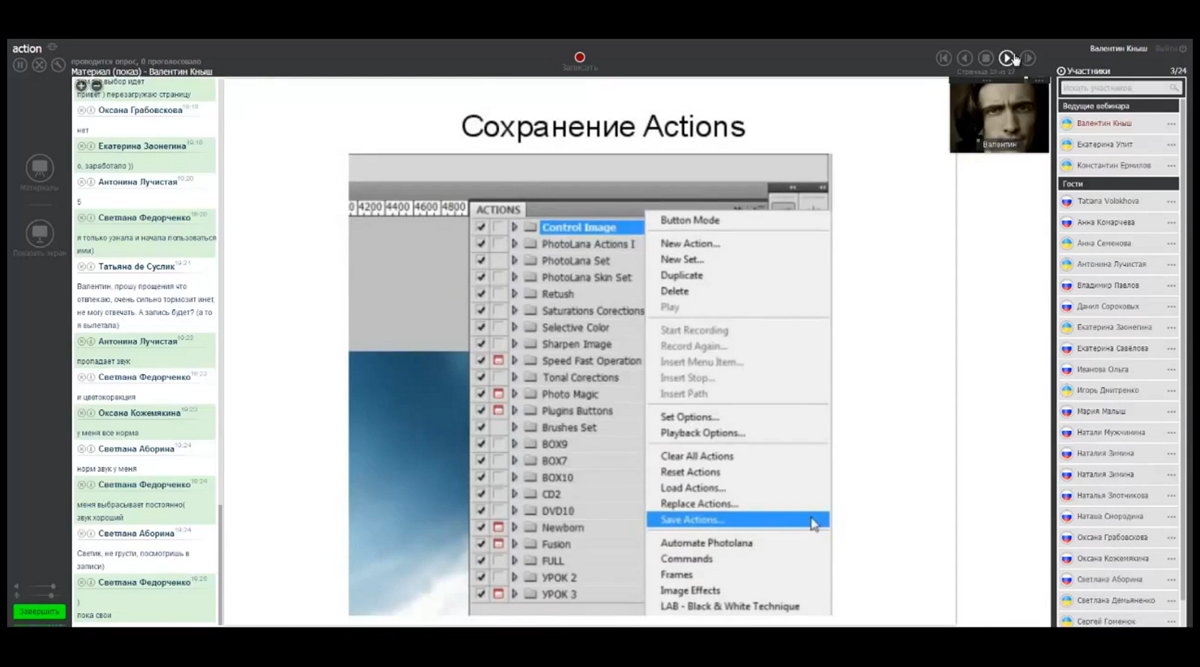Viewport: 1200px width, 667px height.
Task: Toggle the checkmark for Tonal Corections set
Action: pos(481,377)
